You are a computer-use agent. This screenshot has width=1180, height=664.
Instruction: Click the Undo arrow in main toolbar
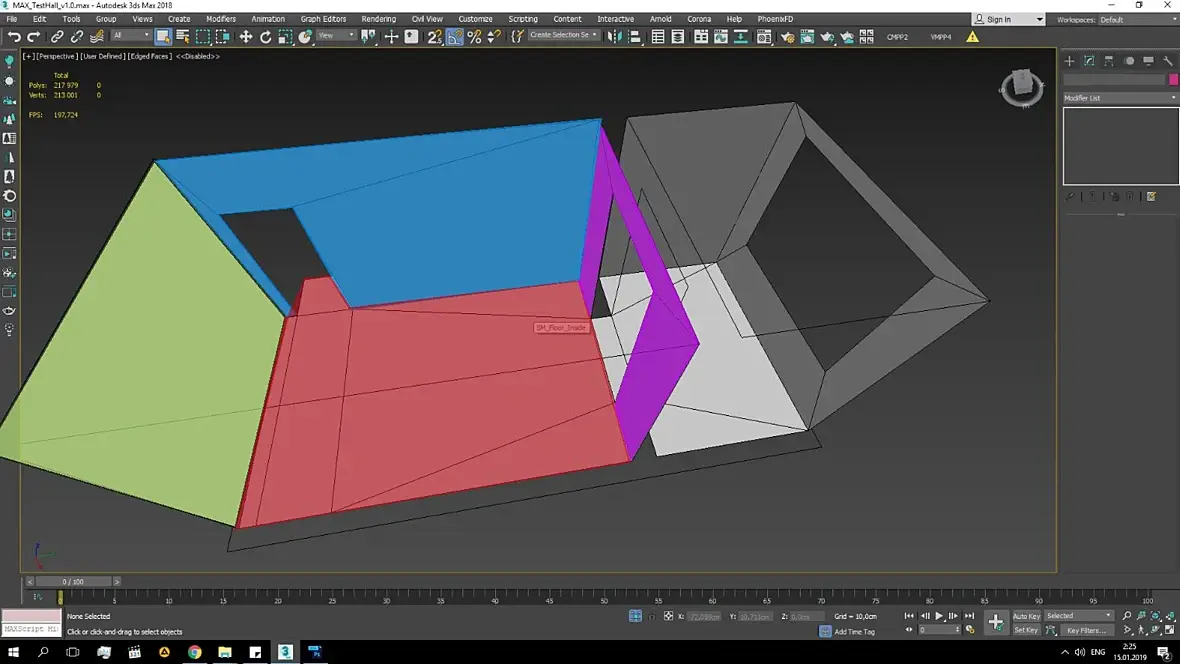14,37
